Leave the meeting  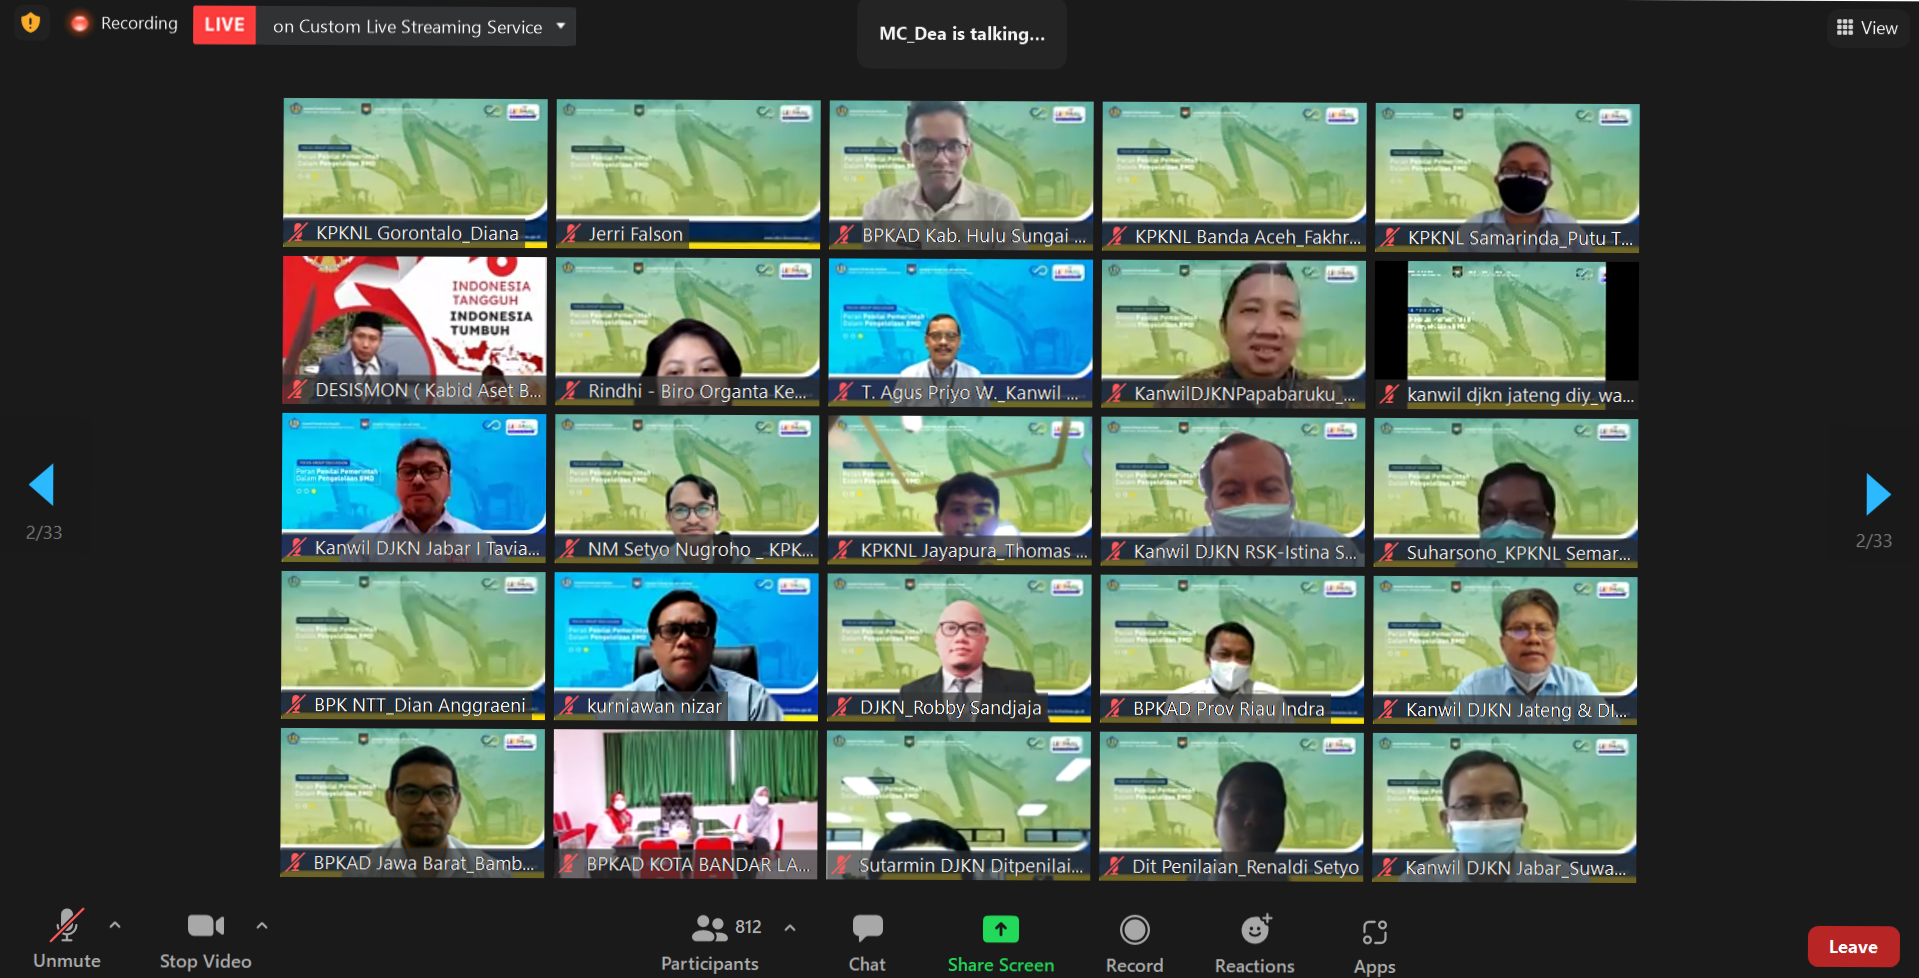pos(1852,946)
